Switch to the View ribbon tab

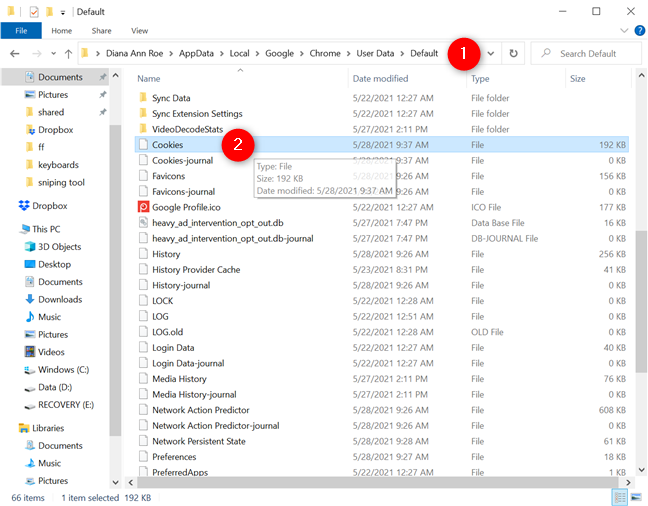tap(139, 31)
